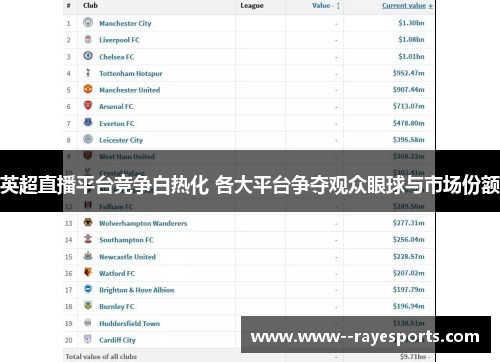
Task: Click the $1.01bn value cell
Action: coord(411,56)
